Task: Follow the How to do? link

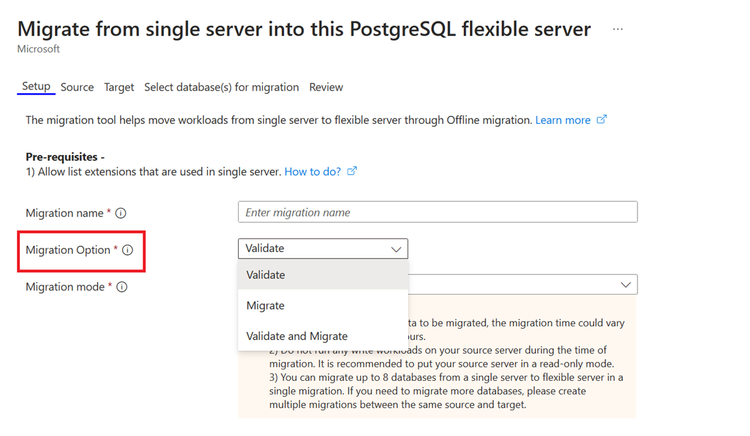Action: point(313,171)
